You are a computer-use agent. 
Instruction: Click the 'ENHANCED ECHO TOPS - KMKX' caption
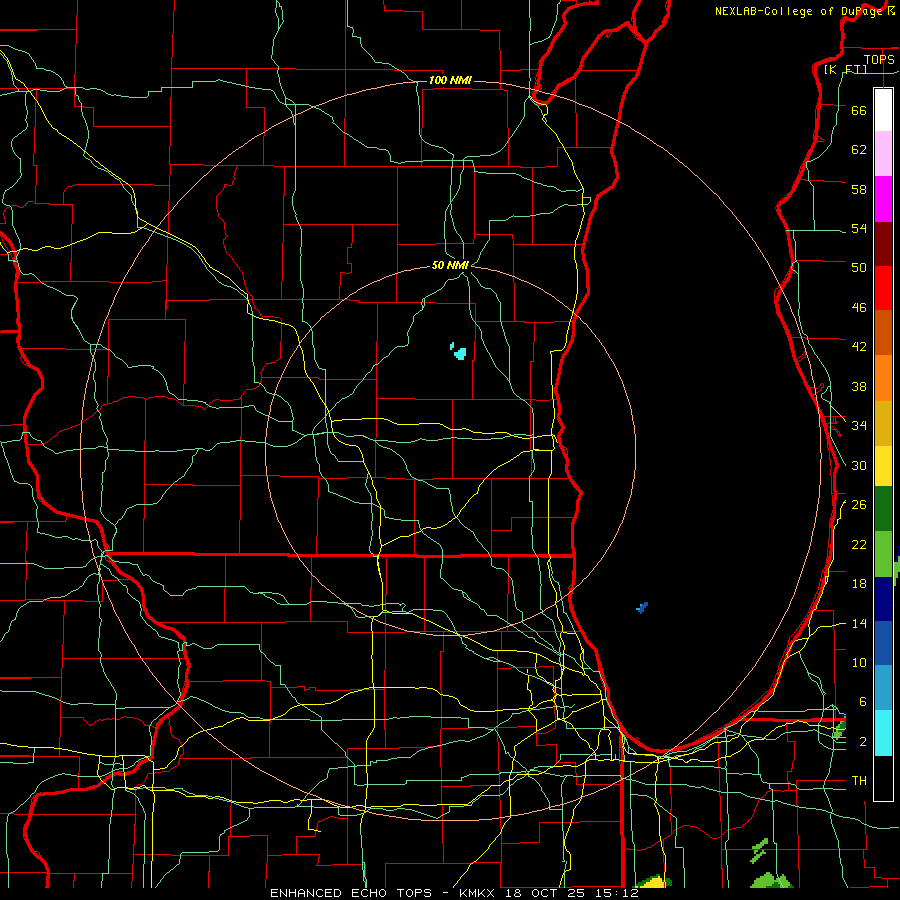pyautogui.click(x=384, y=893)
